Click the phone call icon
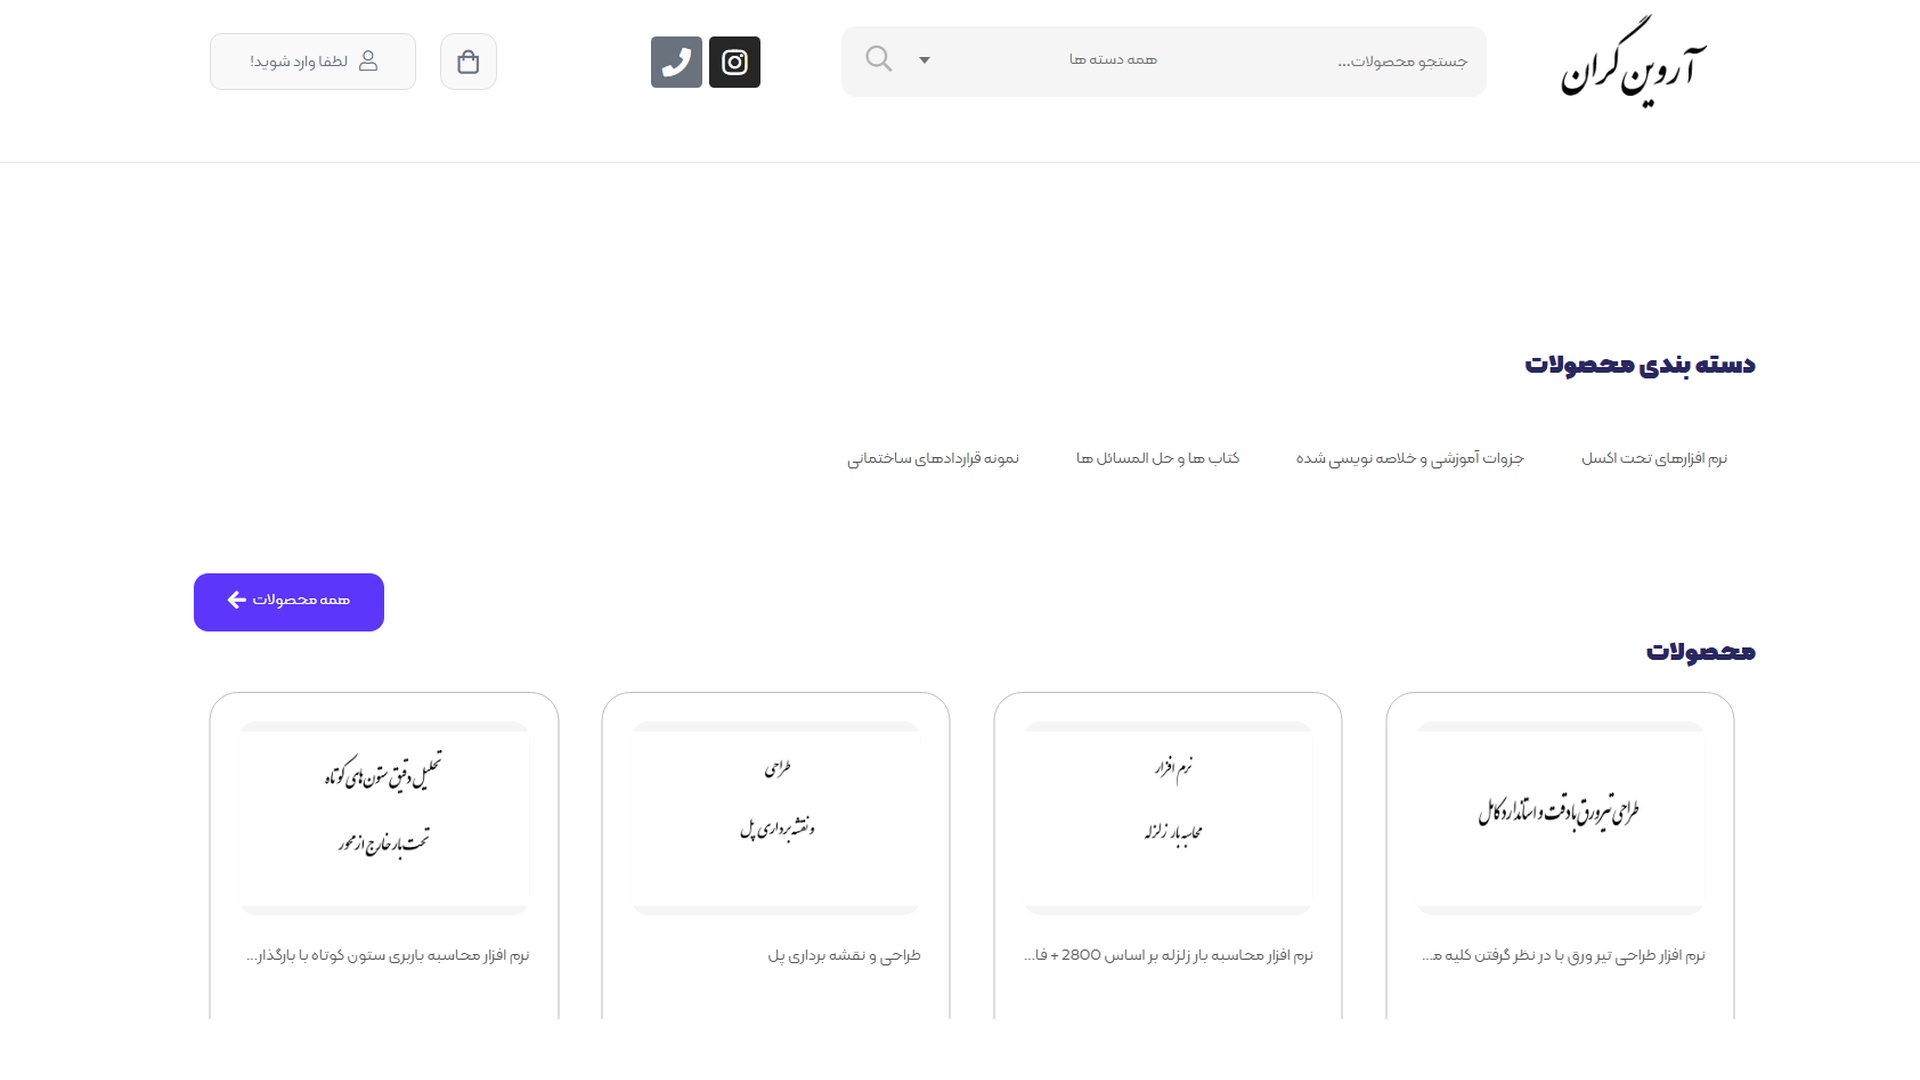 pyautogui.click(x=676, y=62)
